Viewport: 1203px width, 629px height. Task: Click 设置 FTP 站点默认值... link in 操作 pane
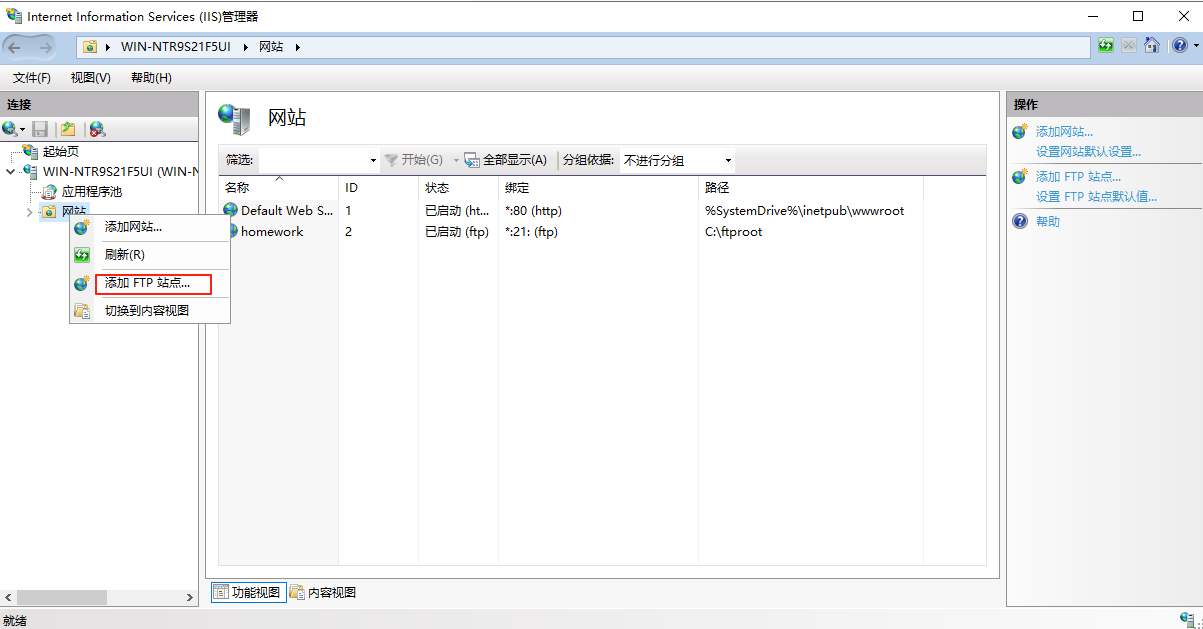click(1096, 196)
